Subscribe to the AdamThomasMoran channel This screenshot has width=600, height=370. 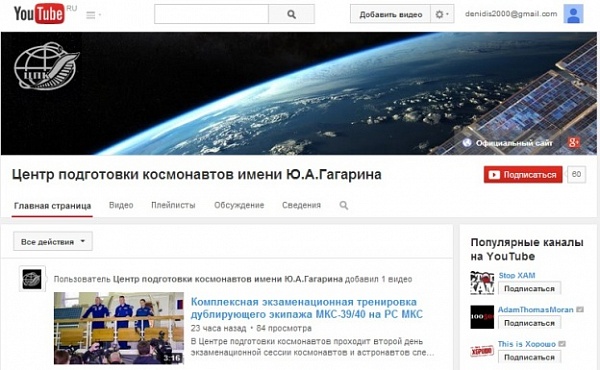529,323
